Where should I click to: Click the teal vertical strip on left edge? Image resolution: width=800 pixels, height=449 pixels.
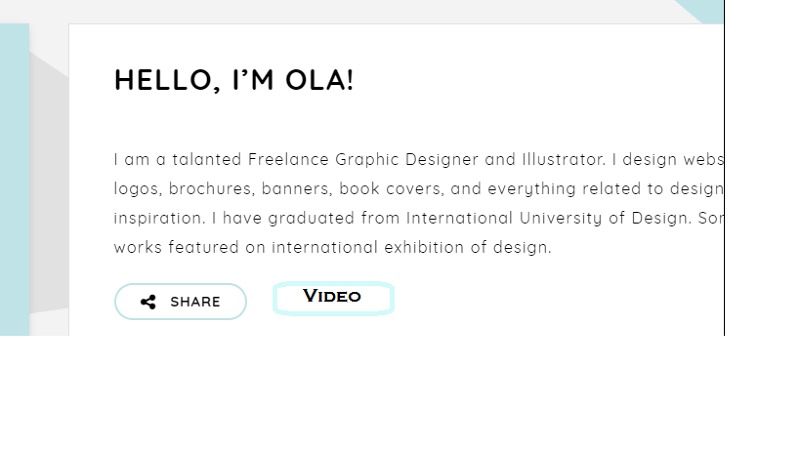[x=14, y=180]
